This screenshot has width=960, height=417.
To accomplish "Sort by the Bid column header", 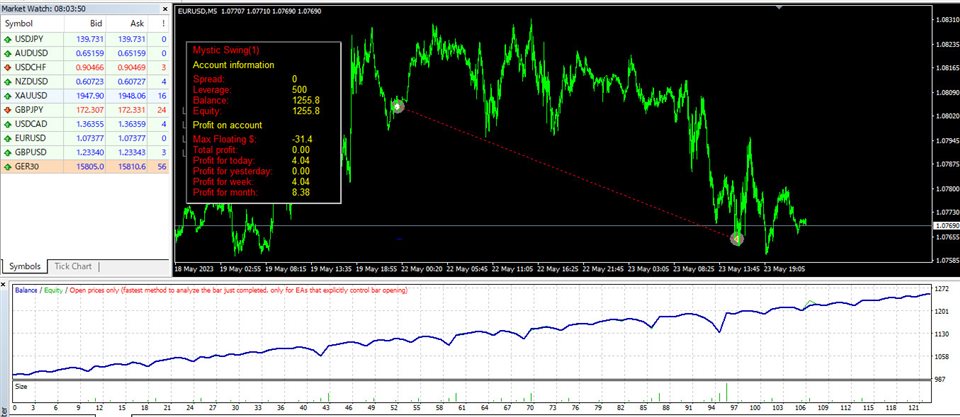I will point(85,24).
